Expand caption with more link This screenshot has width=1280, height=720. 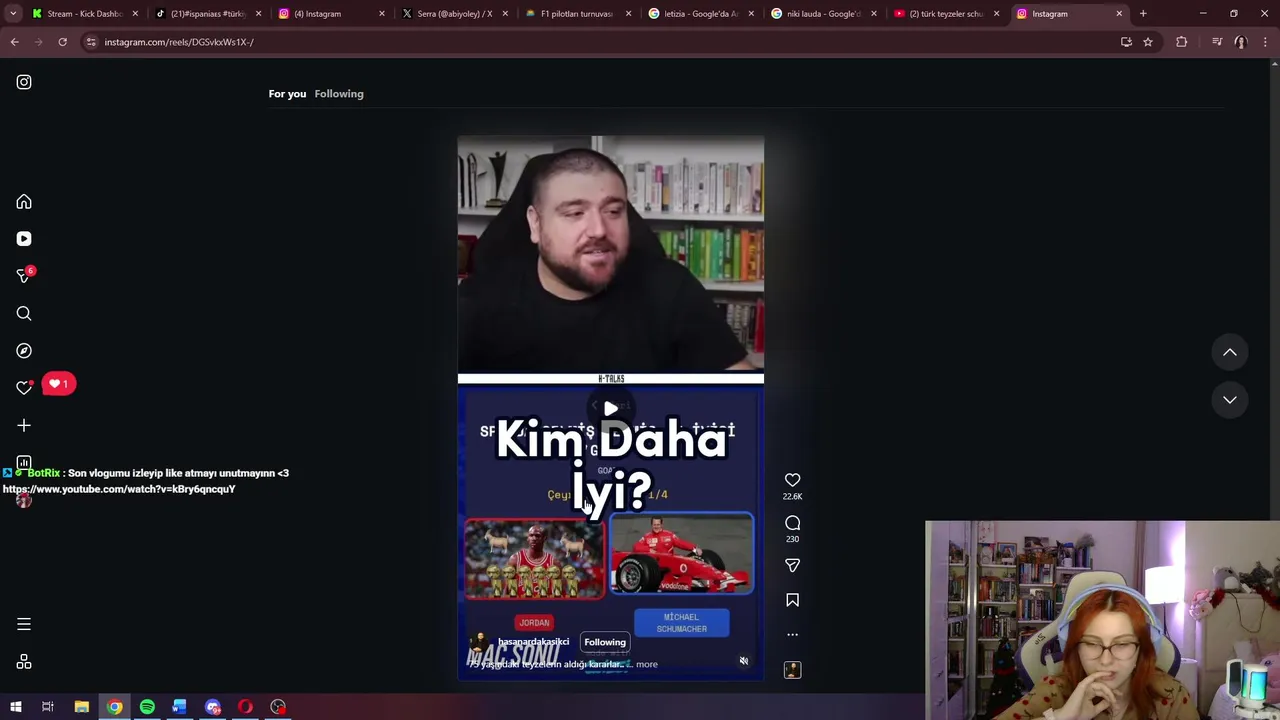click(647, 664)
